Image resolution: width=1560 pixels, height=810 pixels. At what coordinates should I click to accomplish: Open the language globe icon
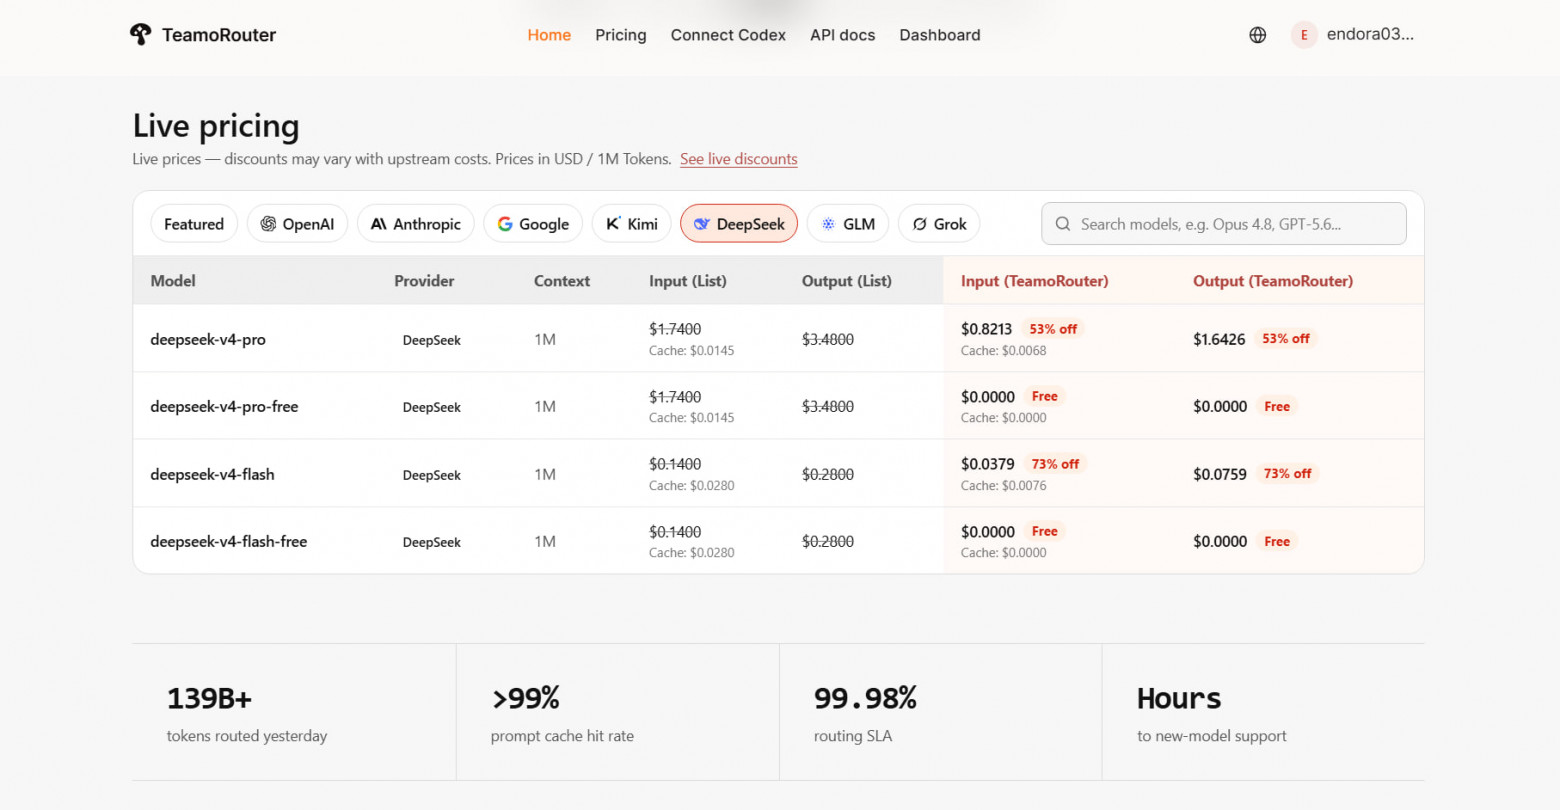click(1258, 35)
